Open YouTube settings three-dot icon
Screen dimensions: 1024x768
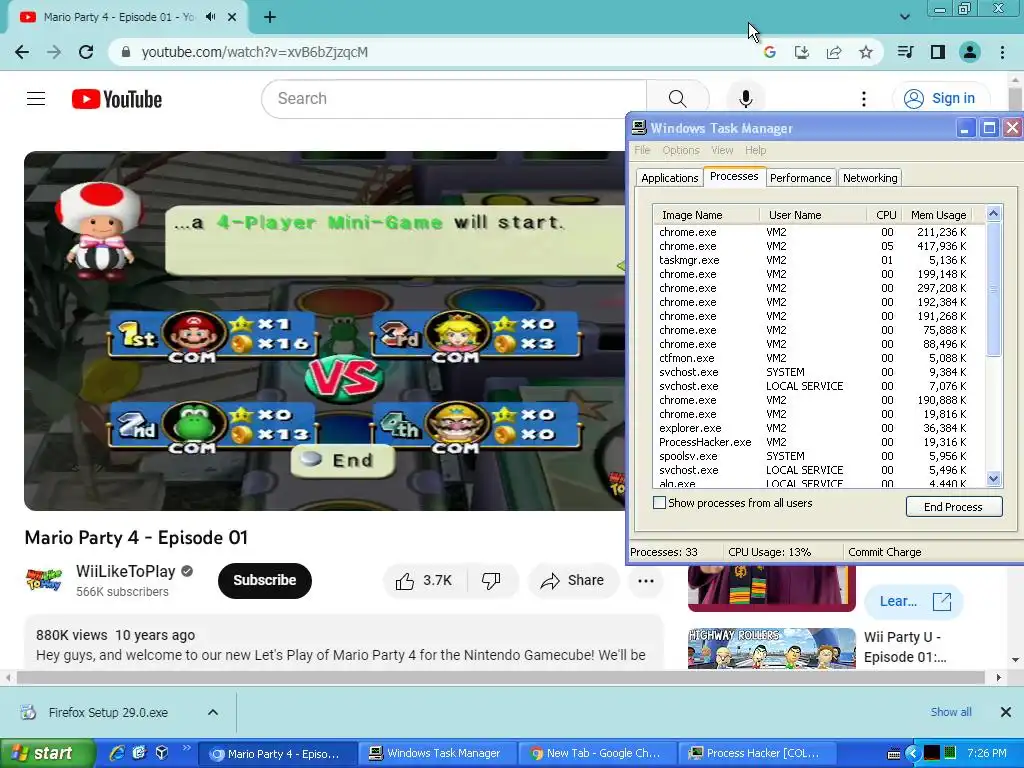tap(864, 99)
